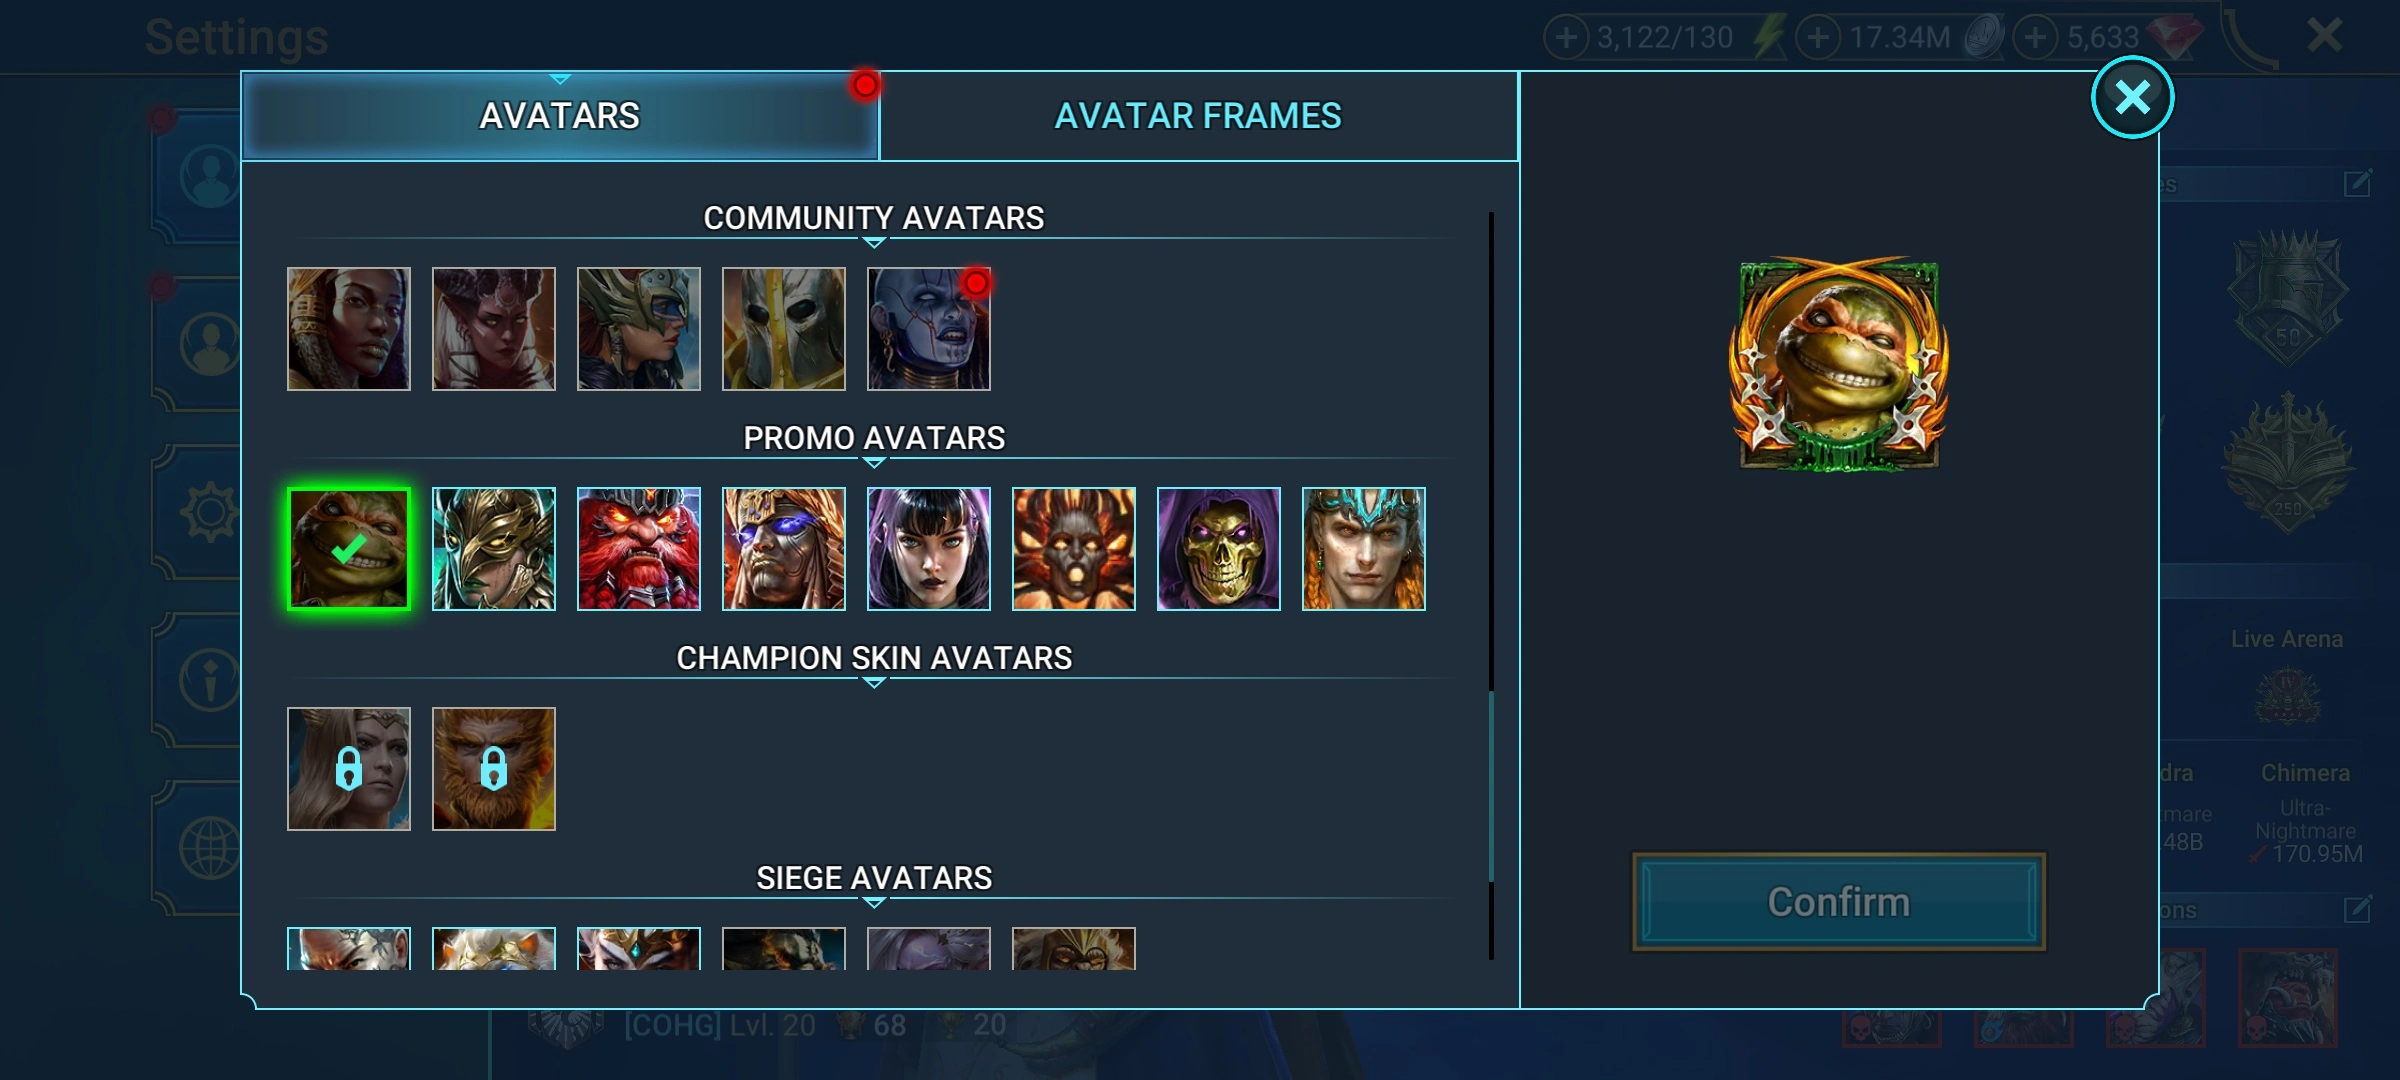Collapse the Community Avatars section arrow

(874, 243)
